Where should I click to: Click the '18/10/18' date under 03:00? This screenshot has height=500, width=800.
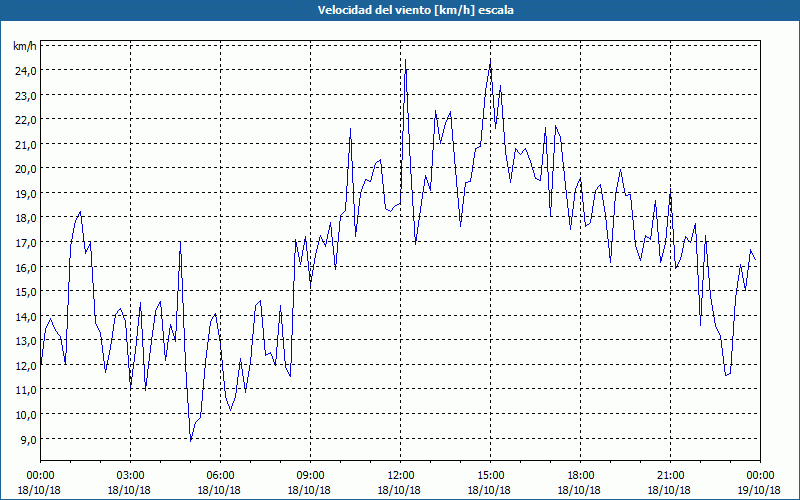[129, 490]
